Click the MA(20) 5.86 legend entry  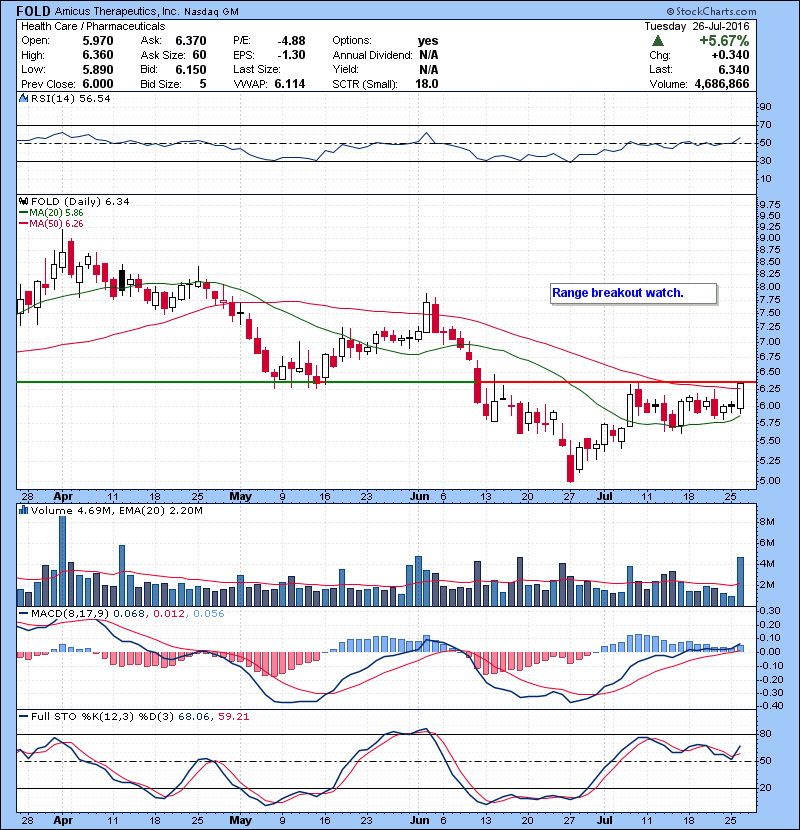pyautogui.click(x=51, y=212)
